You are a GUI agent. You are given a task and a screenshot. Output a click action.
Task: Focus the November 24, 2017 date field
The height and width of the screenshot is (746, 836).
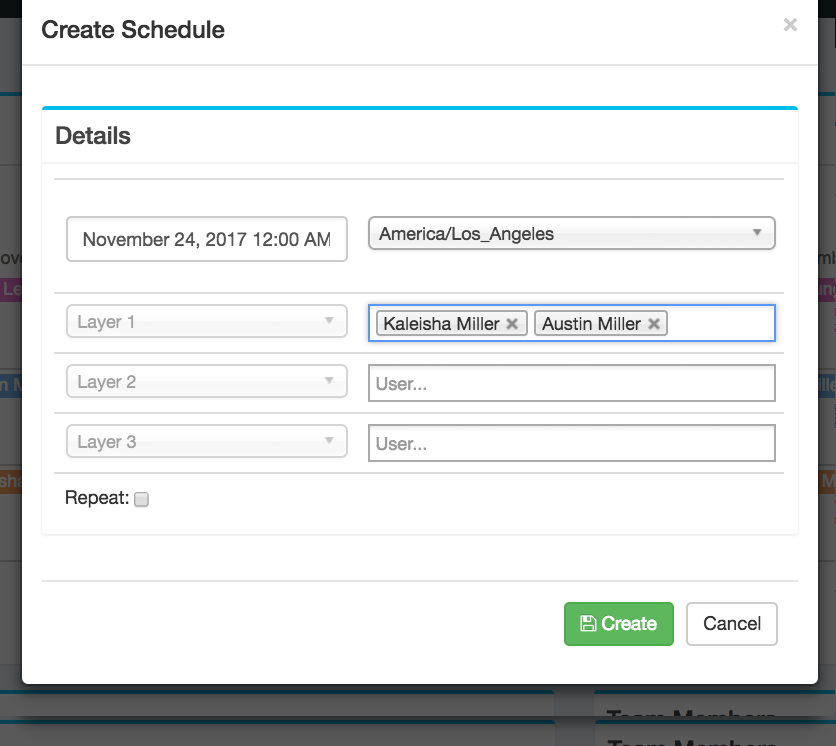pos(207,239)
